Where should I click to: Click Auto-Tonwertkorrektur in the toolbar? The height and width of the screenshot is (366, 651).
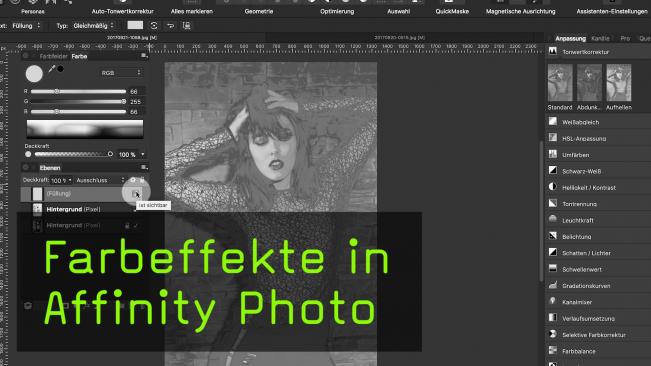click(x=122, y=11)
